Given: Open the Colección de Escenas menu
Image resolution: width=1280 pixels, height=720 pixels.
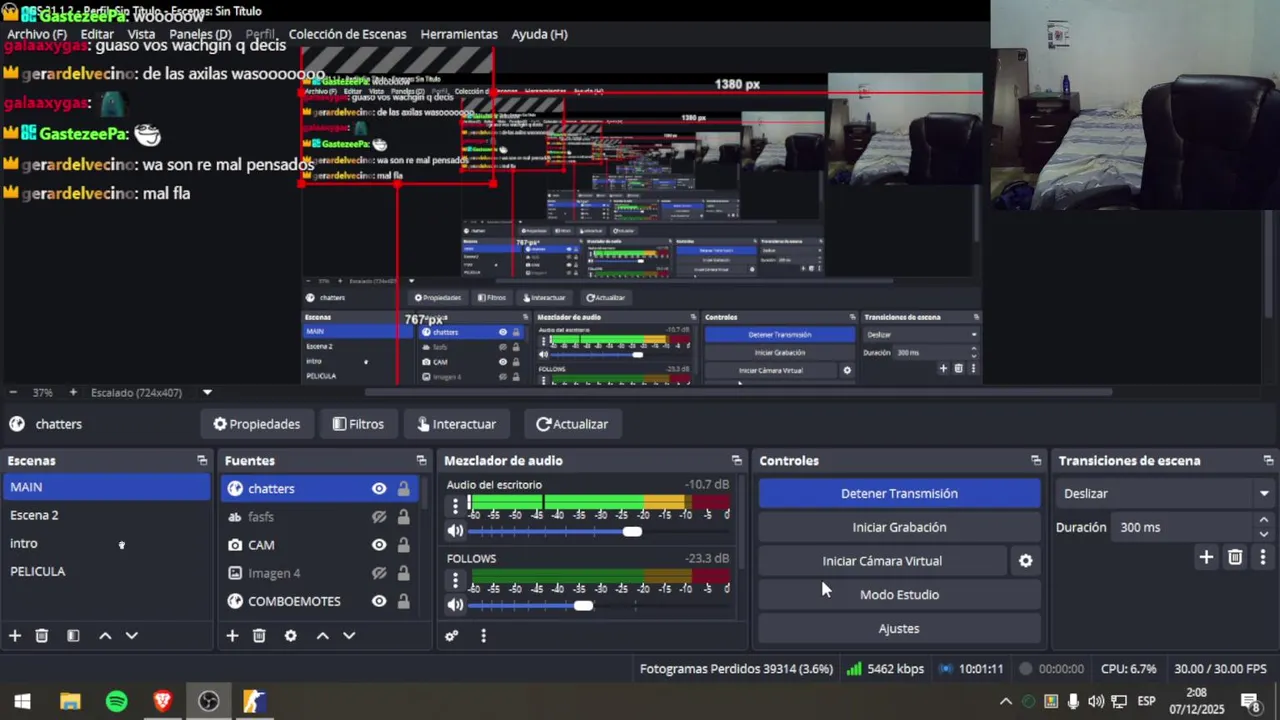Looking at the screenshot, I should [347, 34].
